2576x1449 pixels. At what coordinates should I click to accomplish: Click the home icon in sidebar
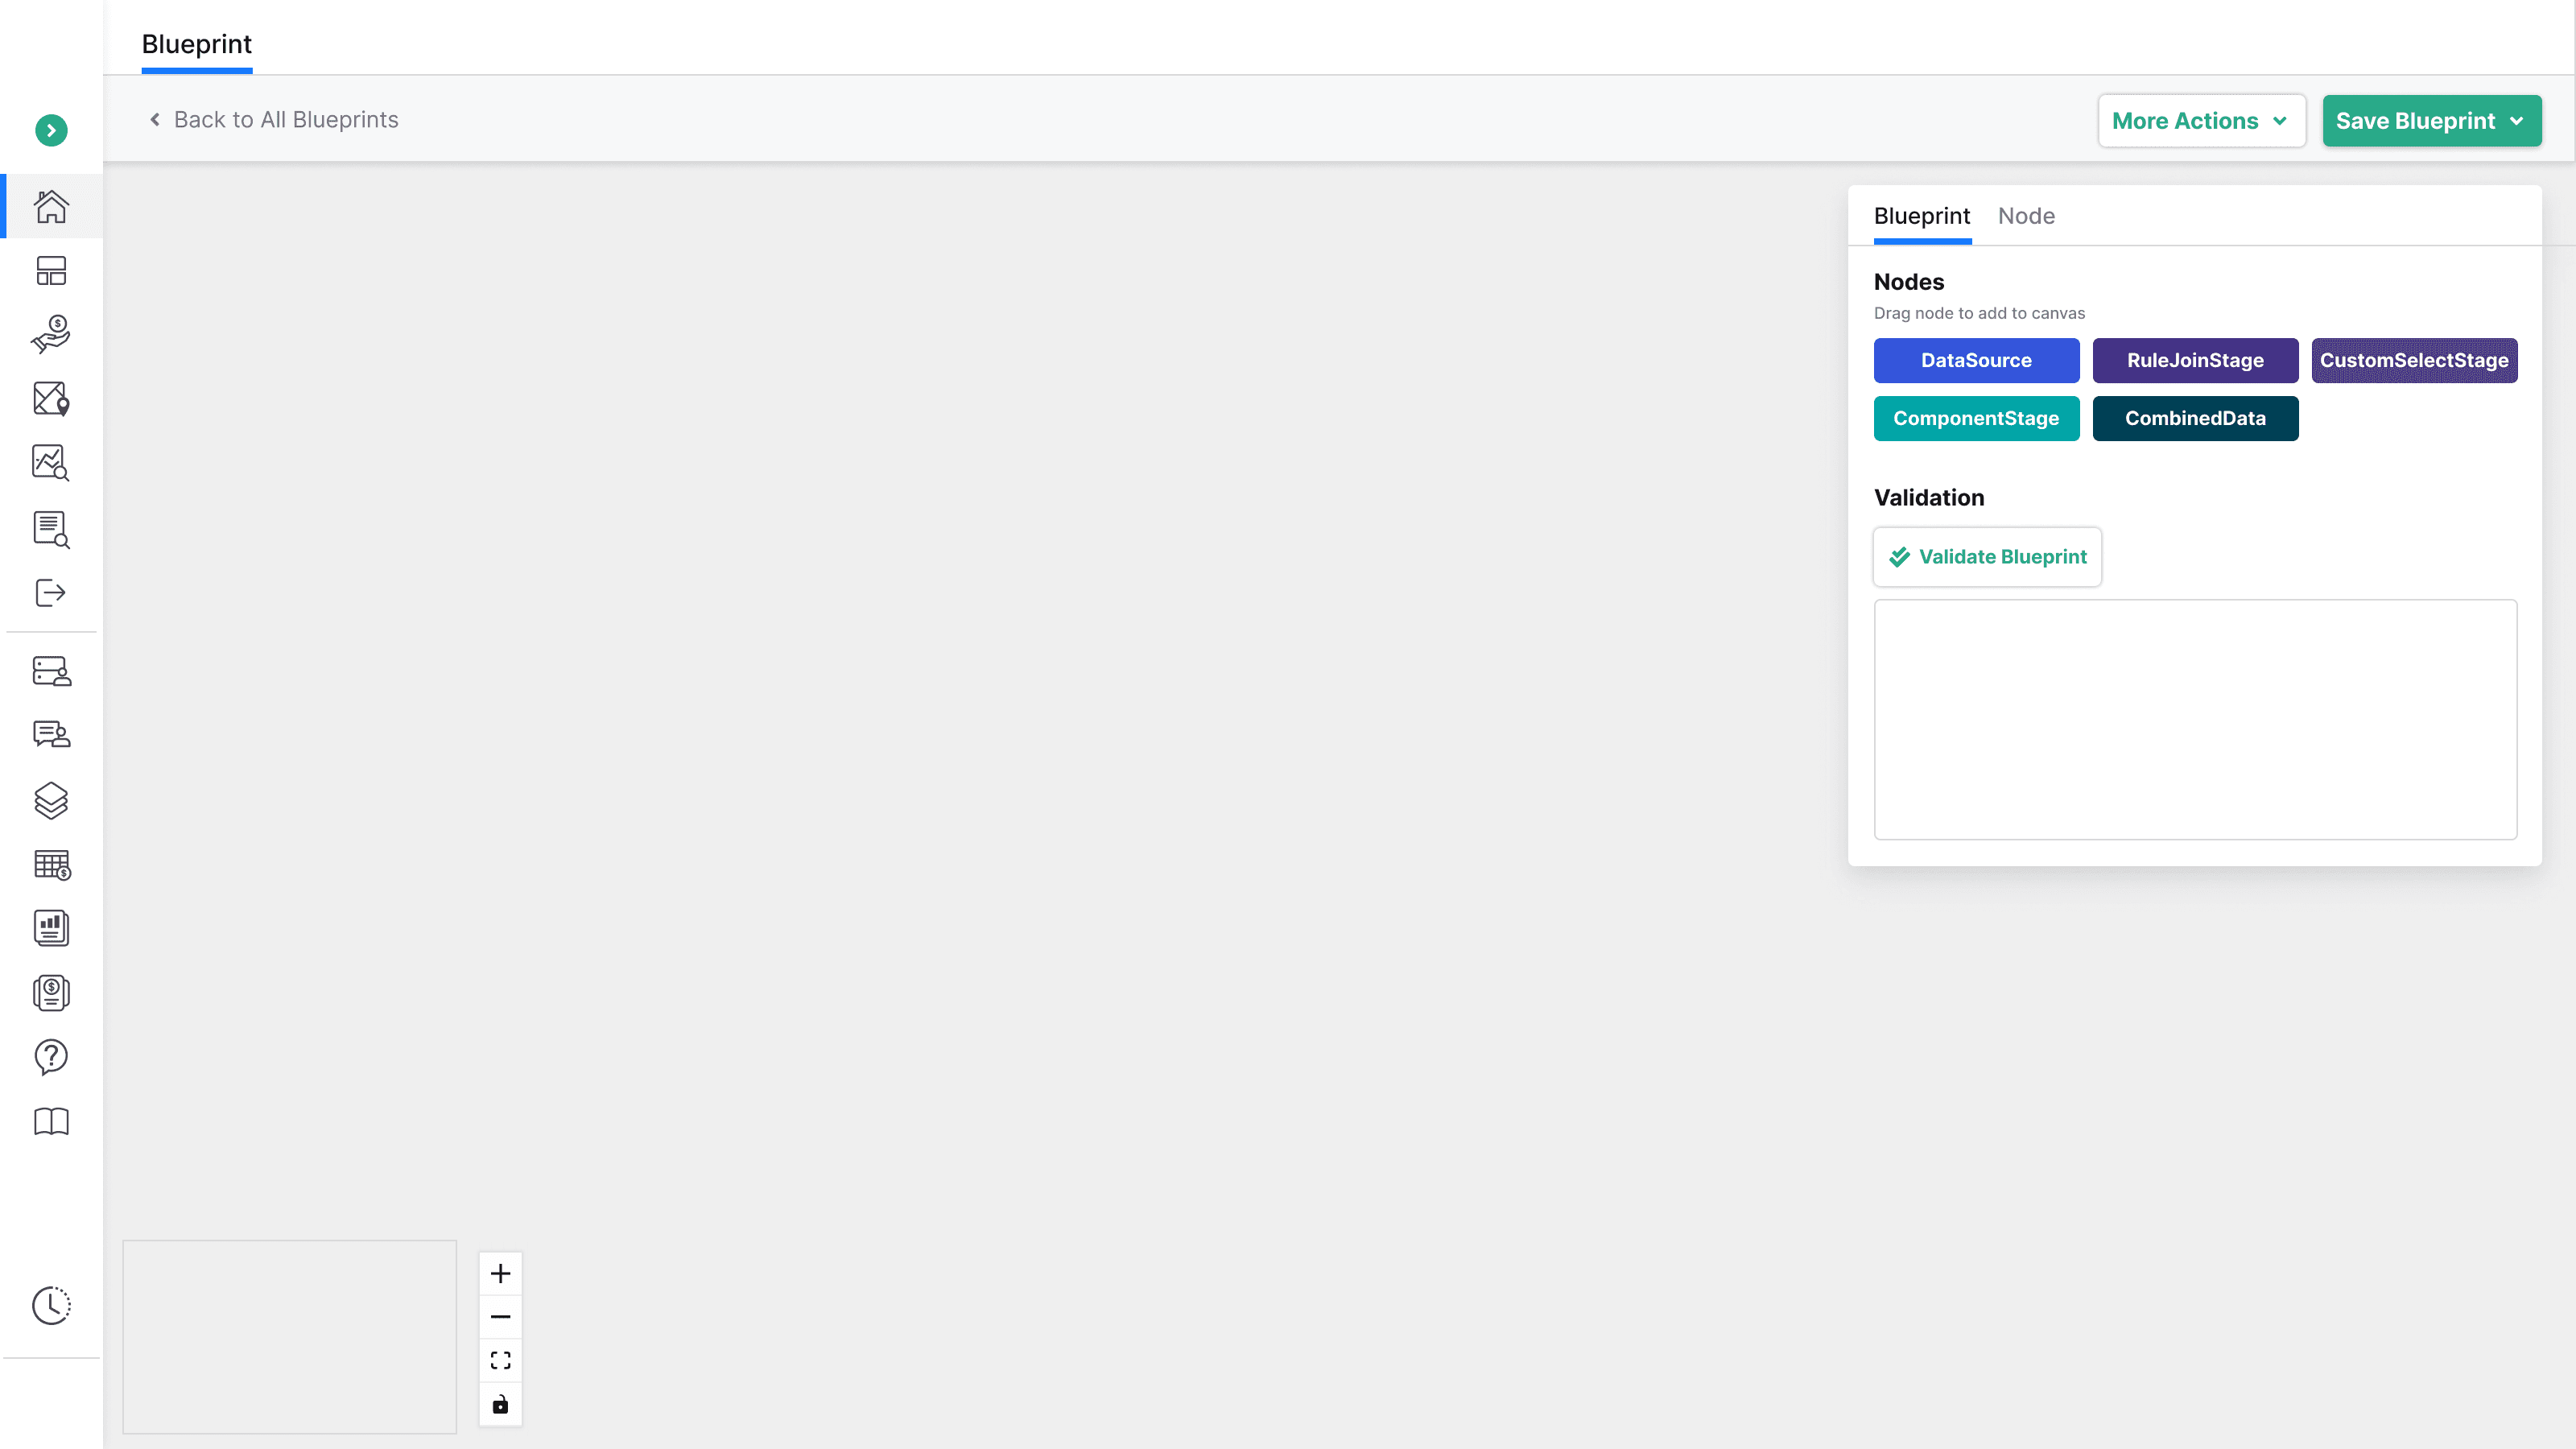click(x=51, y=206)
